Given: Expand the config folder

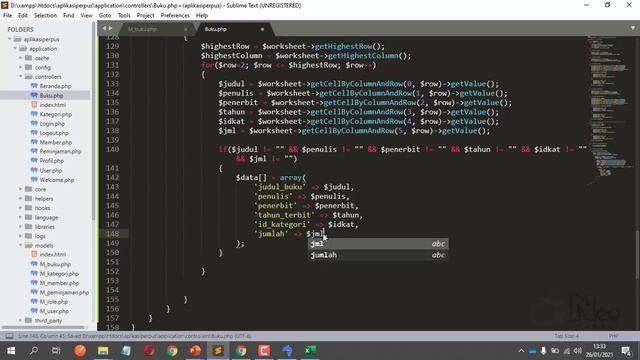Looking at the screenshot, I should (x=20, y=67).
